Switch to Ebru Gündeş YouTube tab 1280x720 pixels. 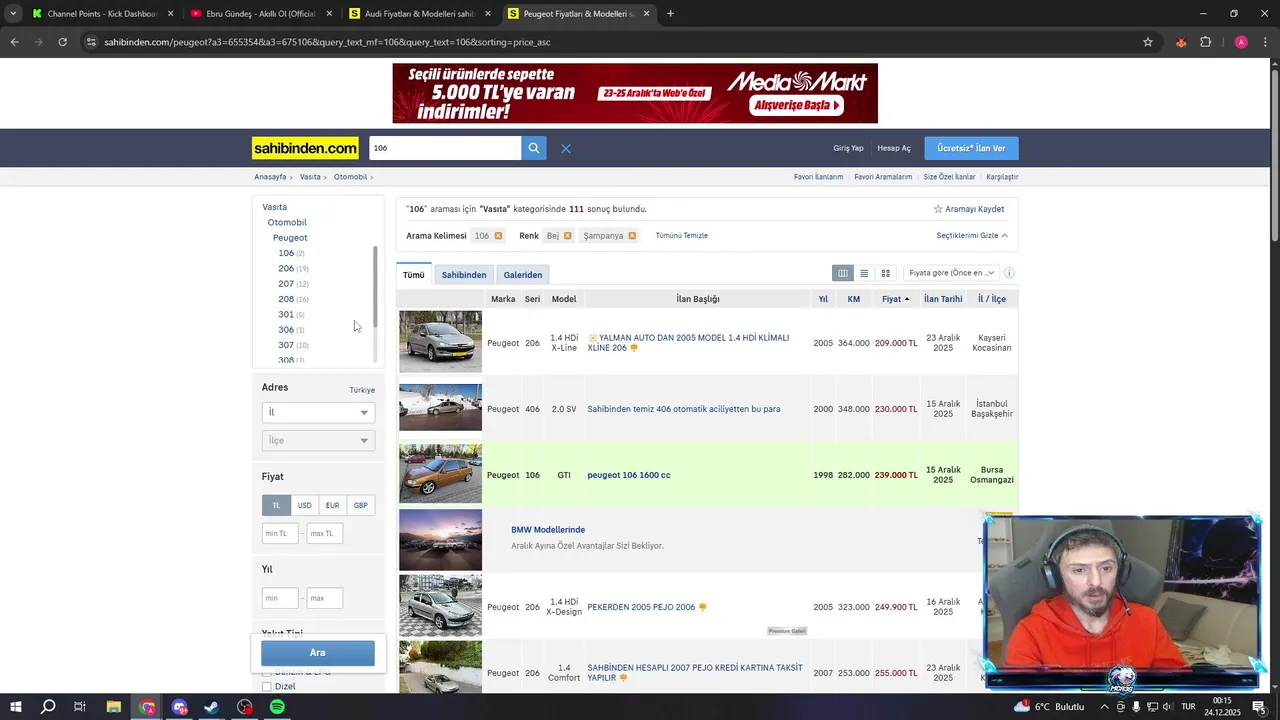click(260, 14)
